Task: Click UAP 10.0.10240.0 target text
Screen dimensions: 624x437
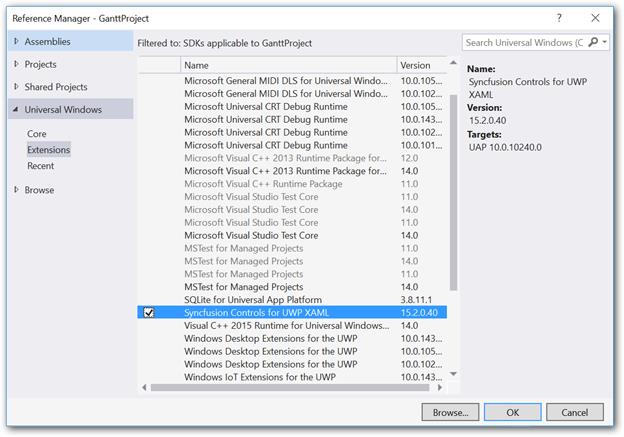Action: [505, 147]
